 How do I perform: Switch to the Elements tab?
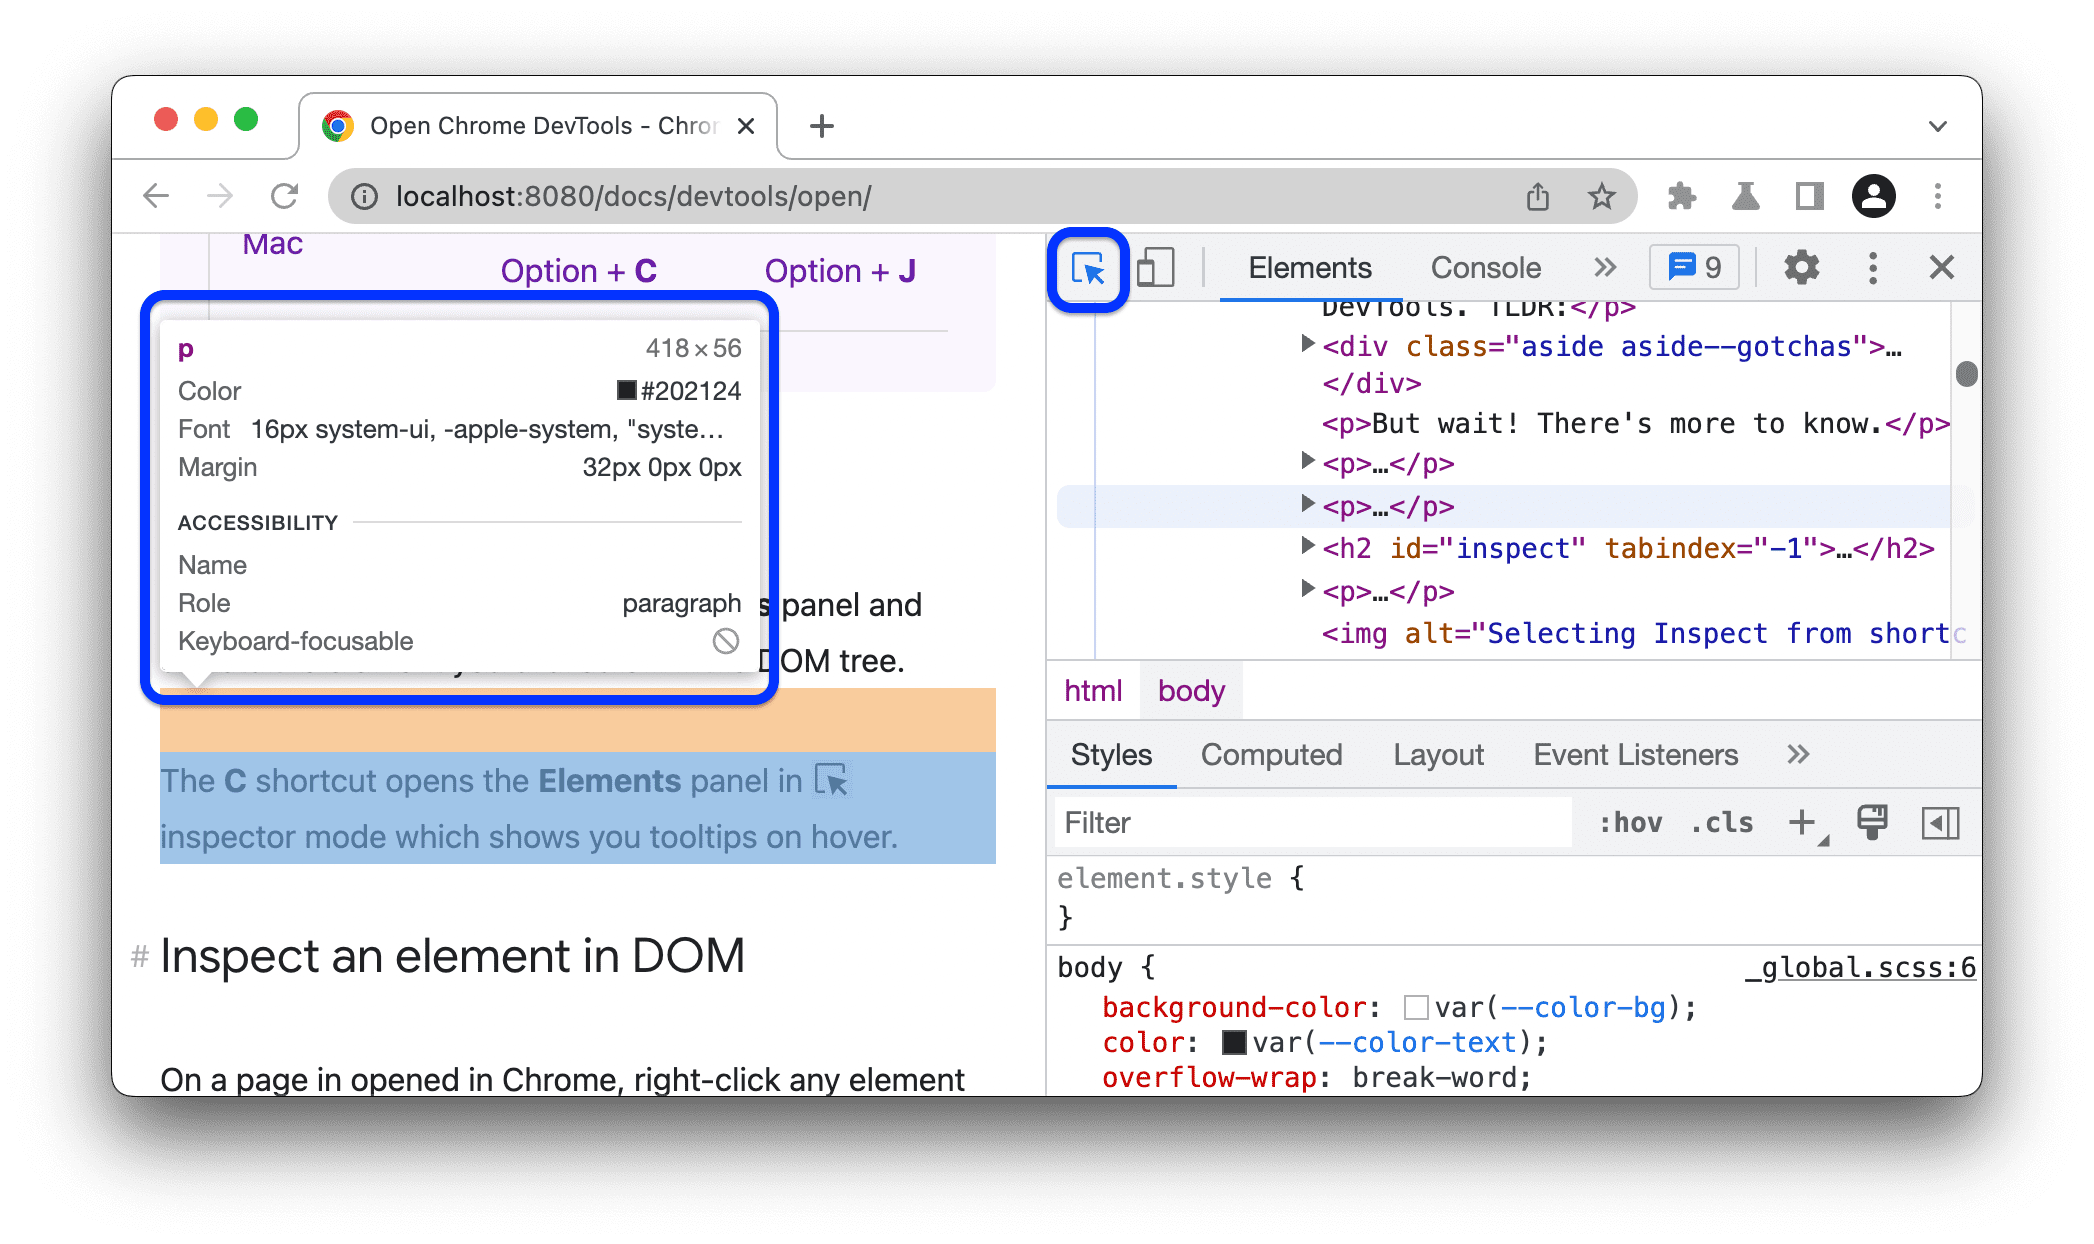point(1308,267)
